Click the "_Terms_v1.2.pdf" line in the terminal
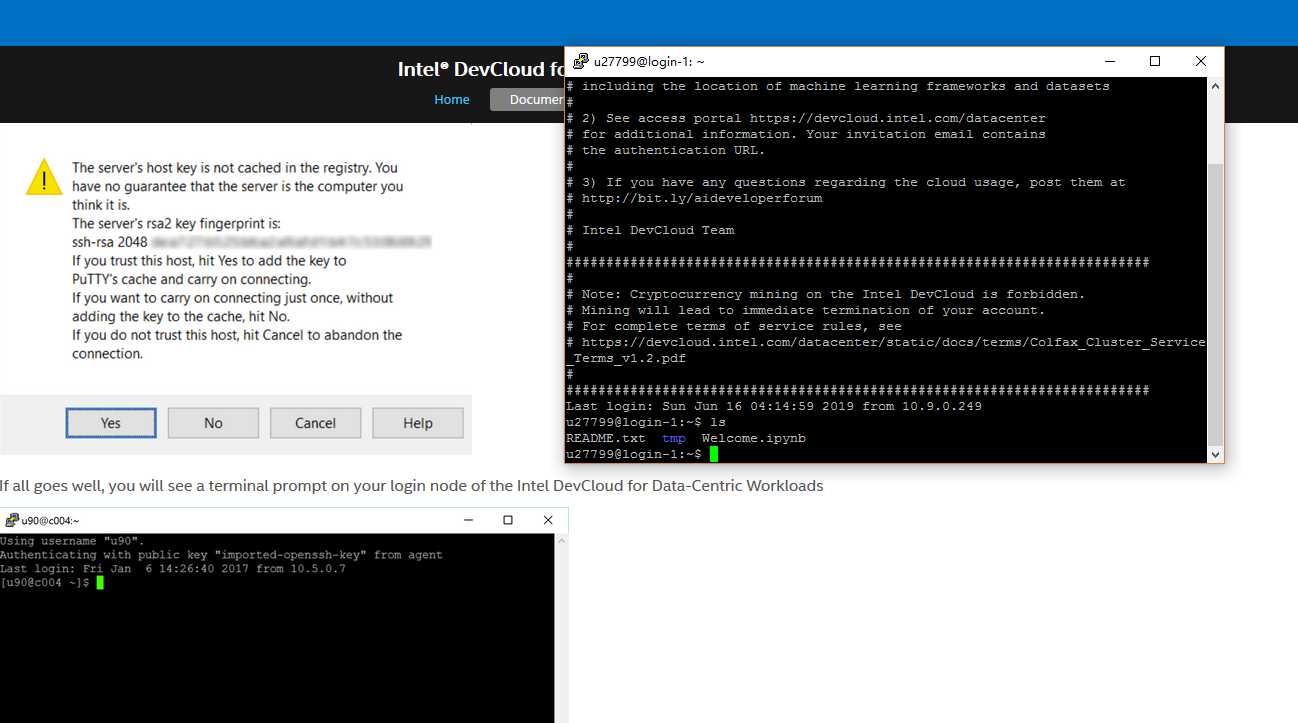Image resolution: width=1298 pixels, height=723 pixels. click(626, 358)
